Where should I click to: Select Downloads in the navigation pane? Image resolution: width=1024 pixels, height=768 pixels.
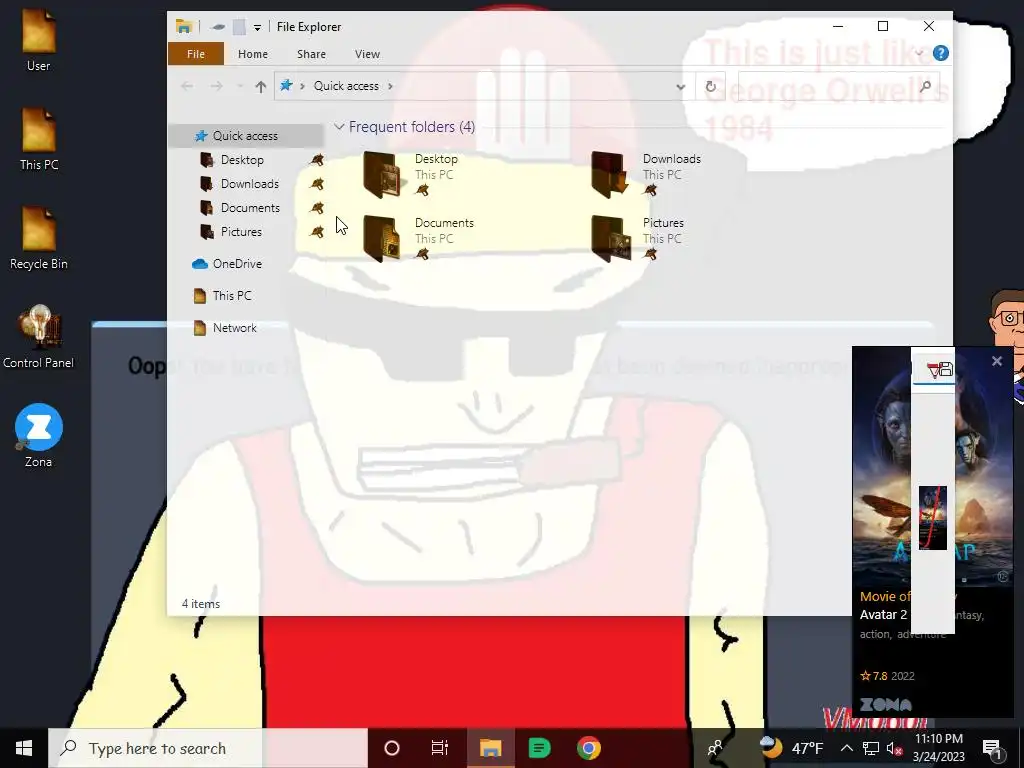tap(249, 184)
